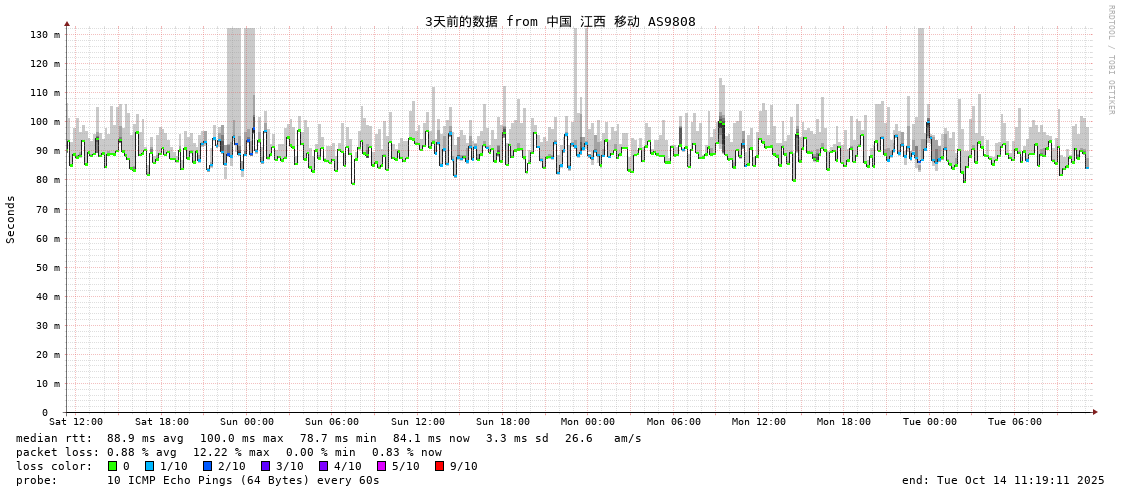The image size is (1121, 494).
Task: Select the dark blue 2/10 loss square
Action: tap(207, 466)
